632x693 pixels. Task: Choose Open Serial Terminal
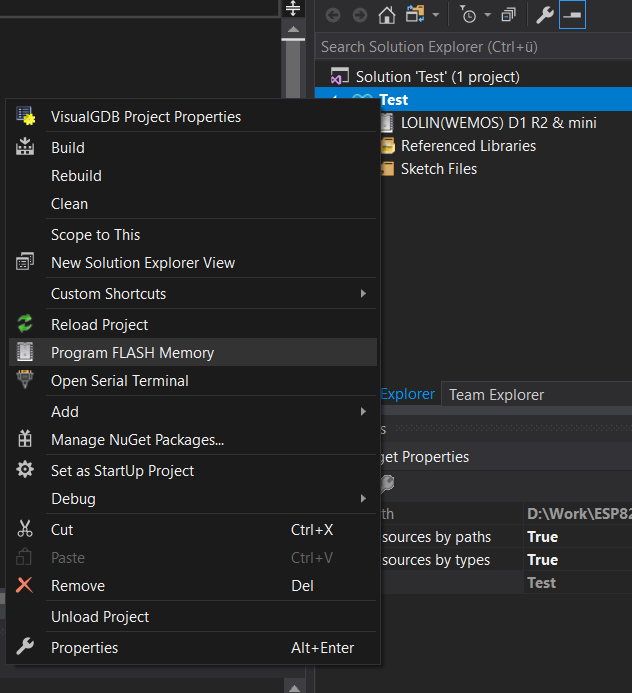192,381
